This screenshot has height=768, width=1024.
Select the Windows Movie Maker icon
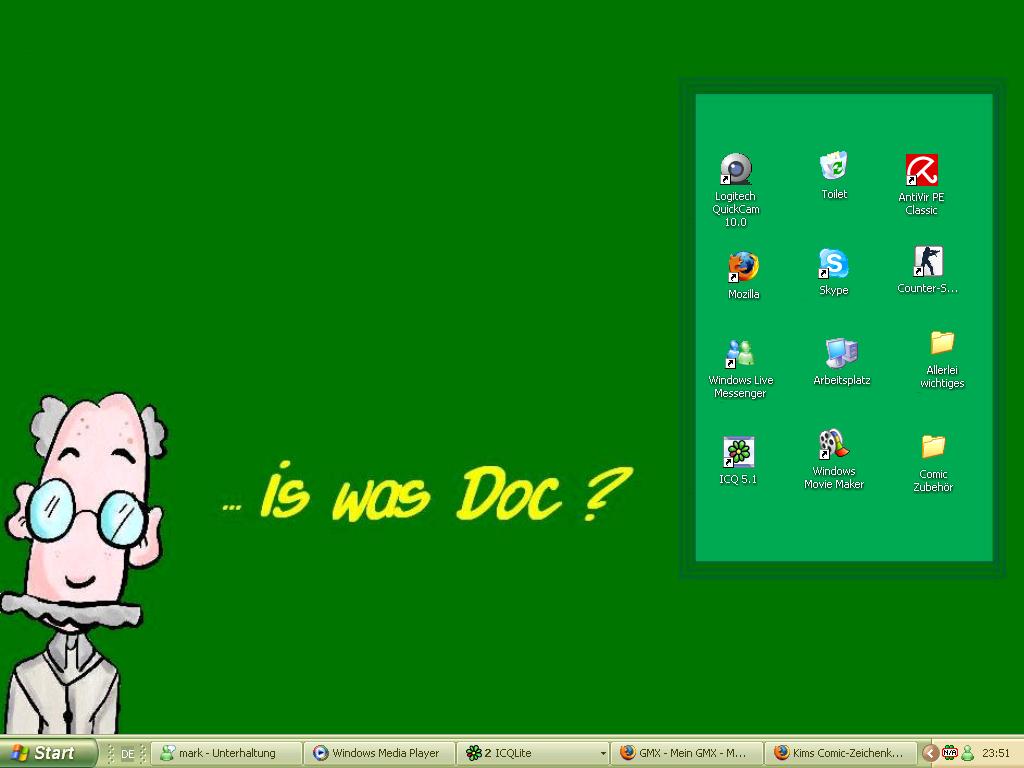point(833,445)
